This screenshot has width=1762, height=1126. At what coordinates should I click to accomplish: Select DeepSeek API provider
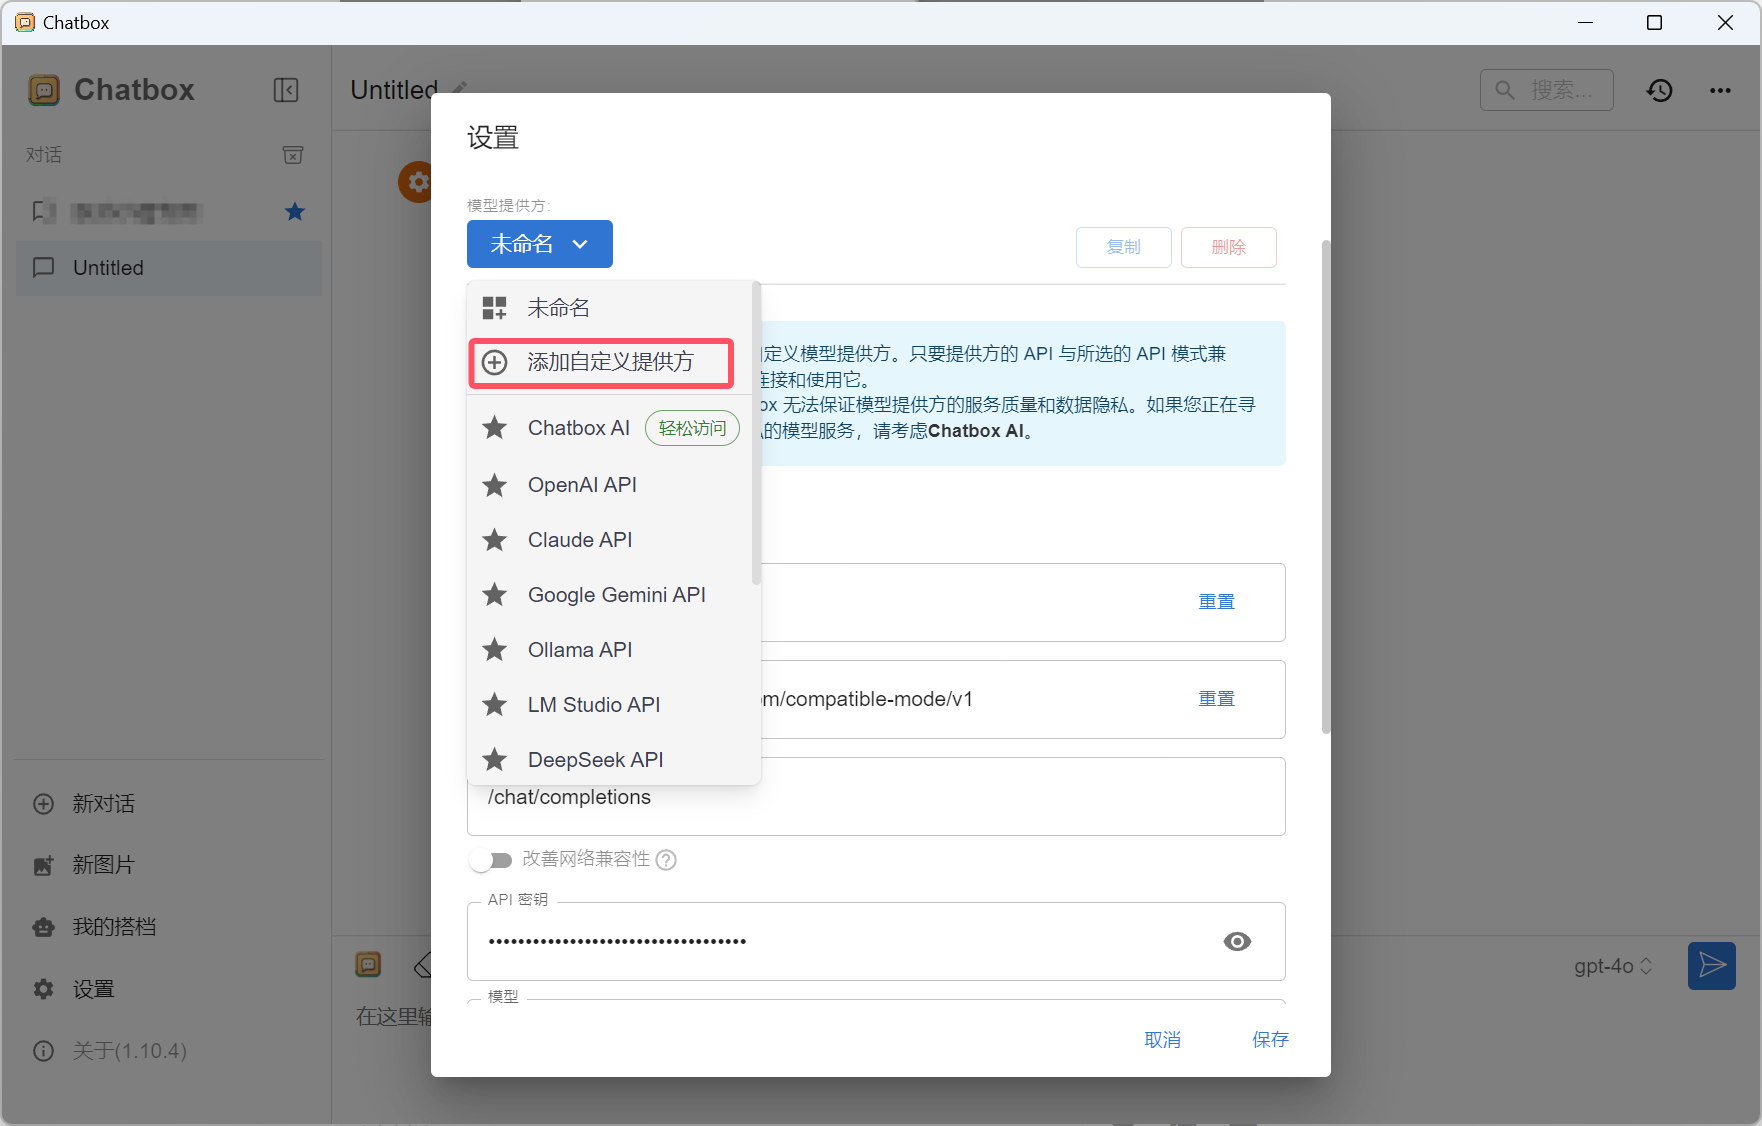coord(610,760)
